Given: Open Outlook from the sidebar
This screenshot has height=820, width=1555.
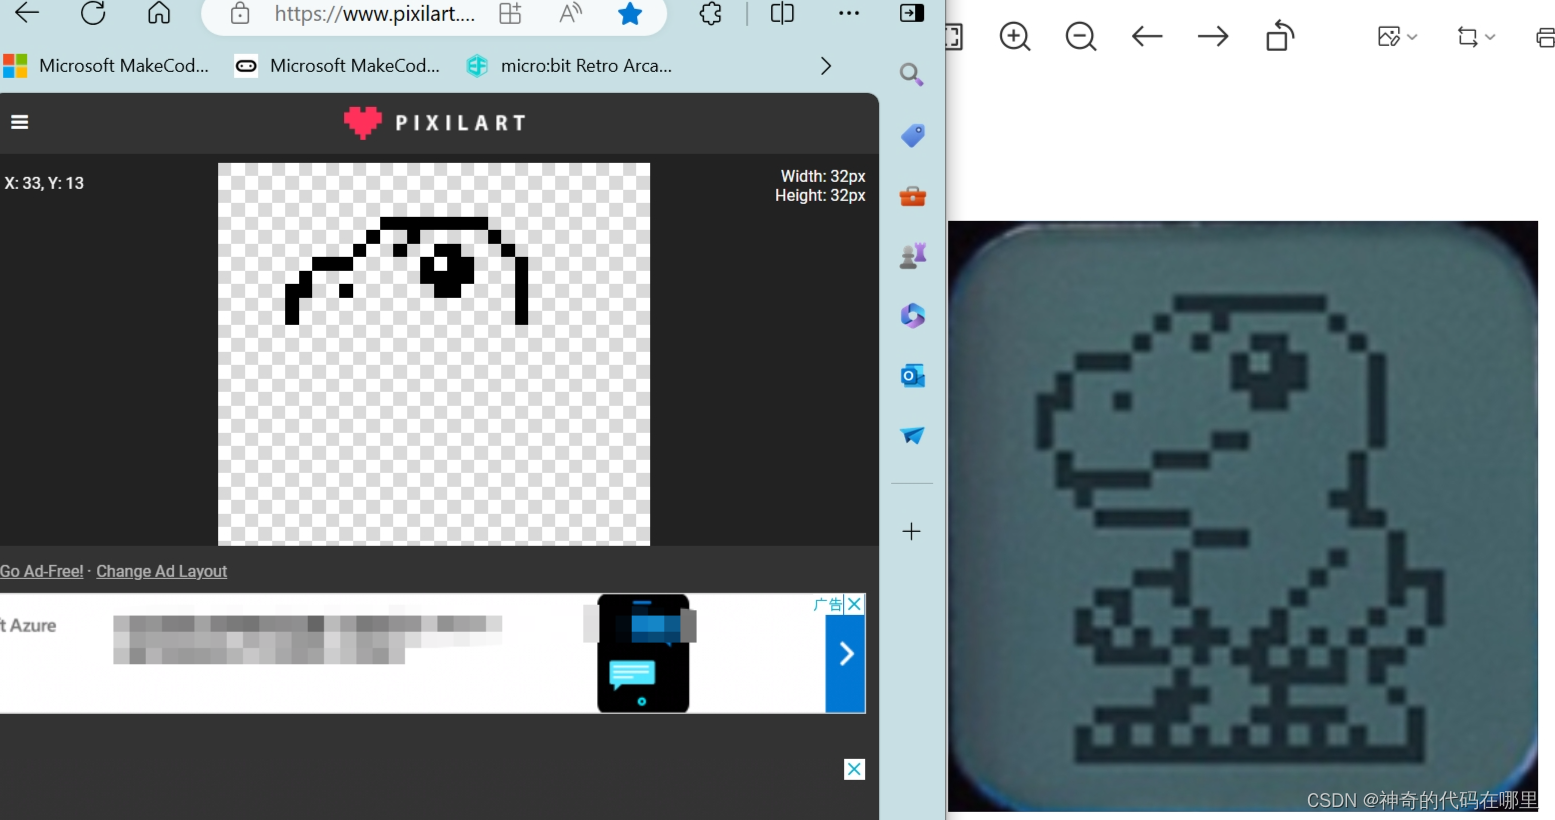Looking at the screenshot, I should coord(912,376).
